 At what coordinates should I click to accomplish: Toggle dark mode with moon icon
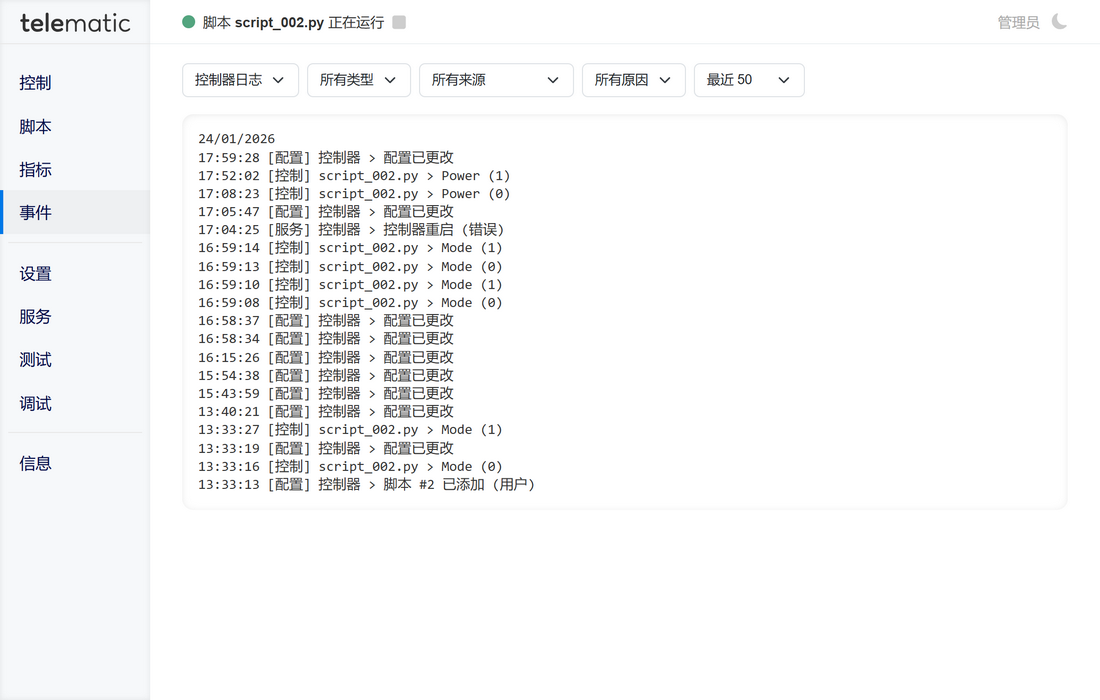click(x=1059, y=22)
